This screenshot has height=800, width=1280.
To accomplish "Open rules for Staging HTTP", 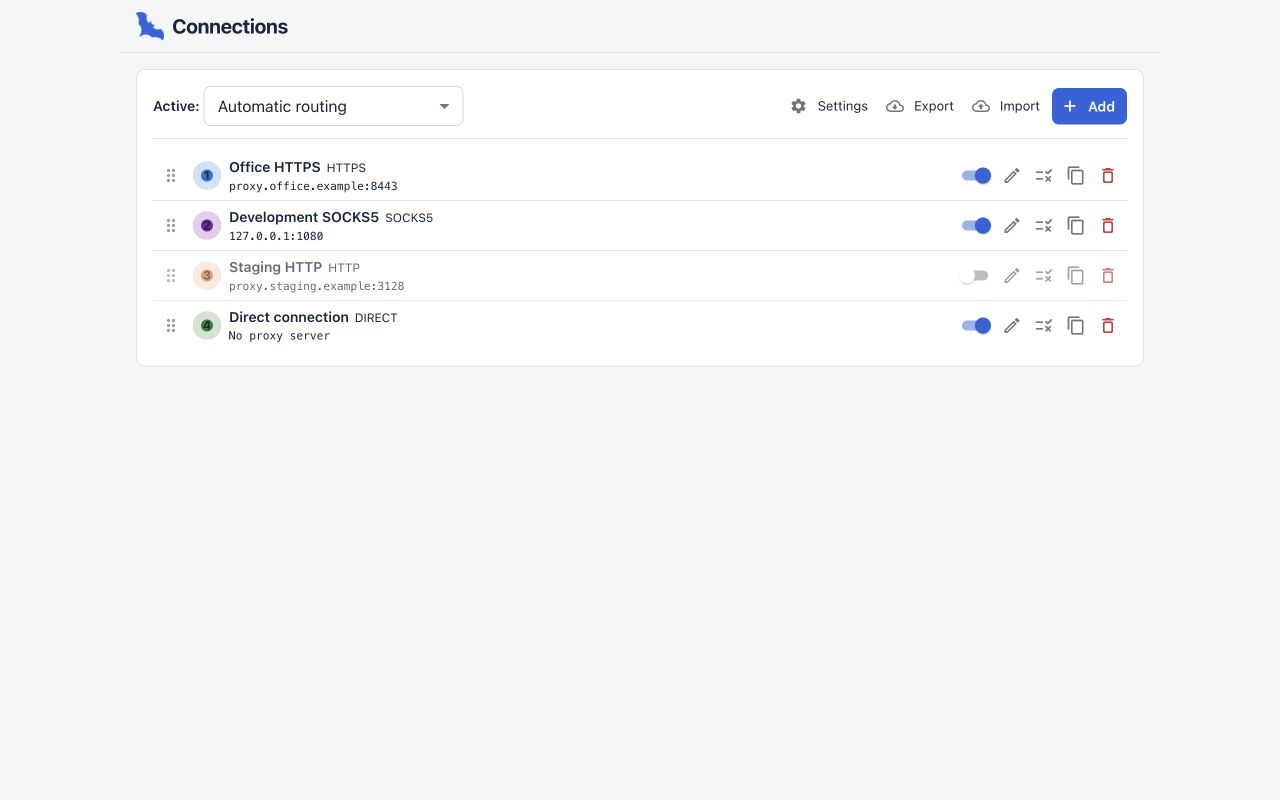I will point(1044,276).
